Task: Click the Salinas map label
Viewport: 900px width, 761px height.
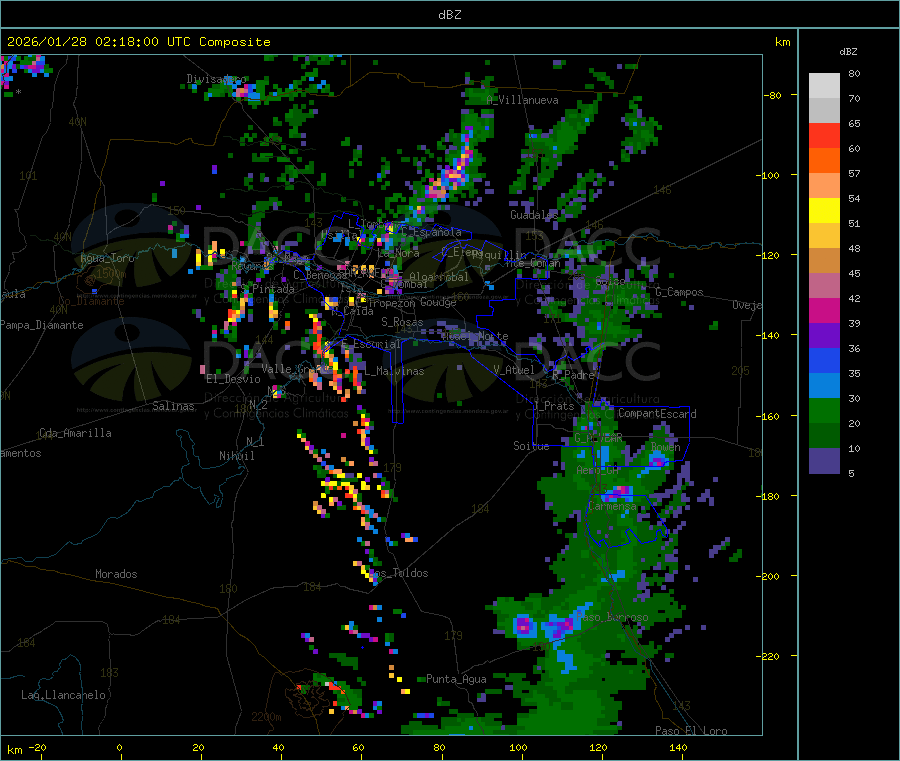Action: tap(173, 406)
